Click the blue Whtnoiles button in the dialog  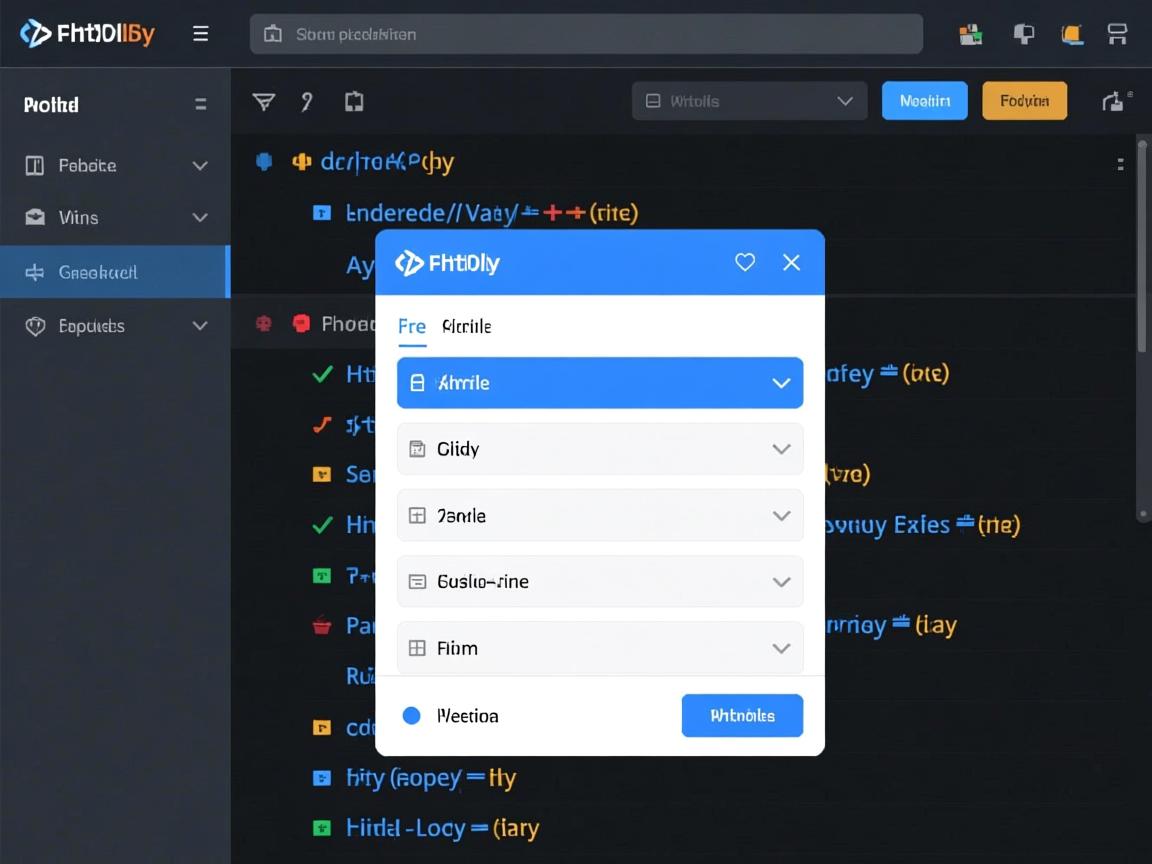tap(742, 715)
